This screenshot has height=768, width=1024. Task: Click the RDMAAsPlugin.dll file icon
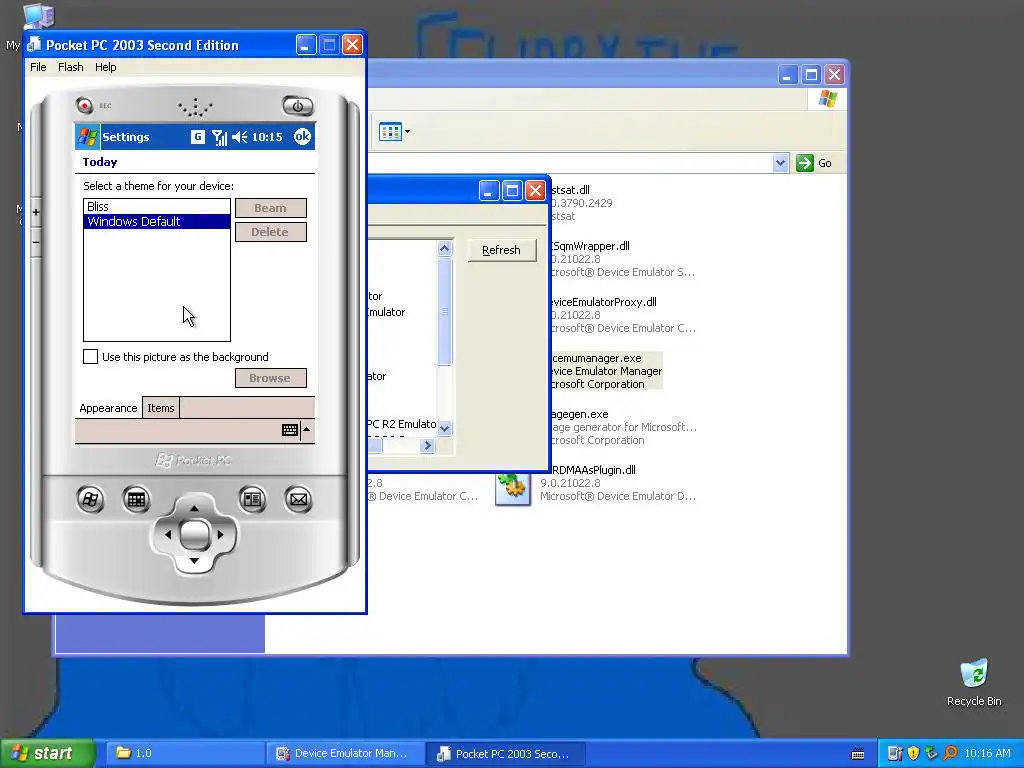pyautogui.click(x=513, y=487)
